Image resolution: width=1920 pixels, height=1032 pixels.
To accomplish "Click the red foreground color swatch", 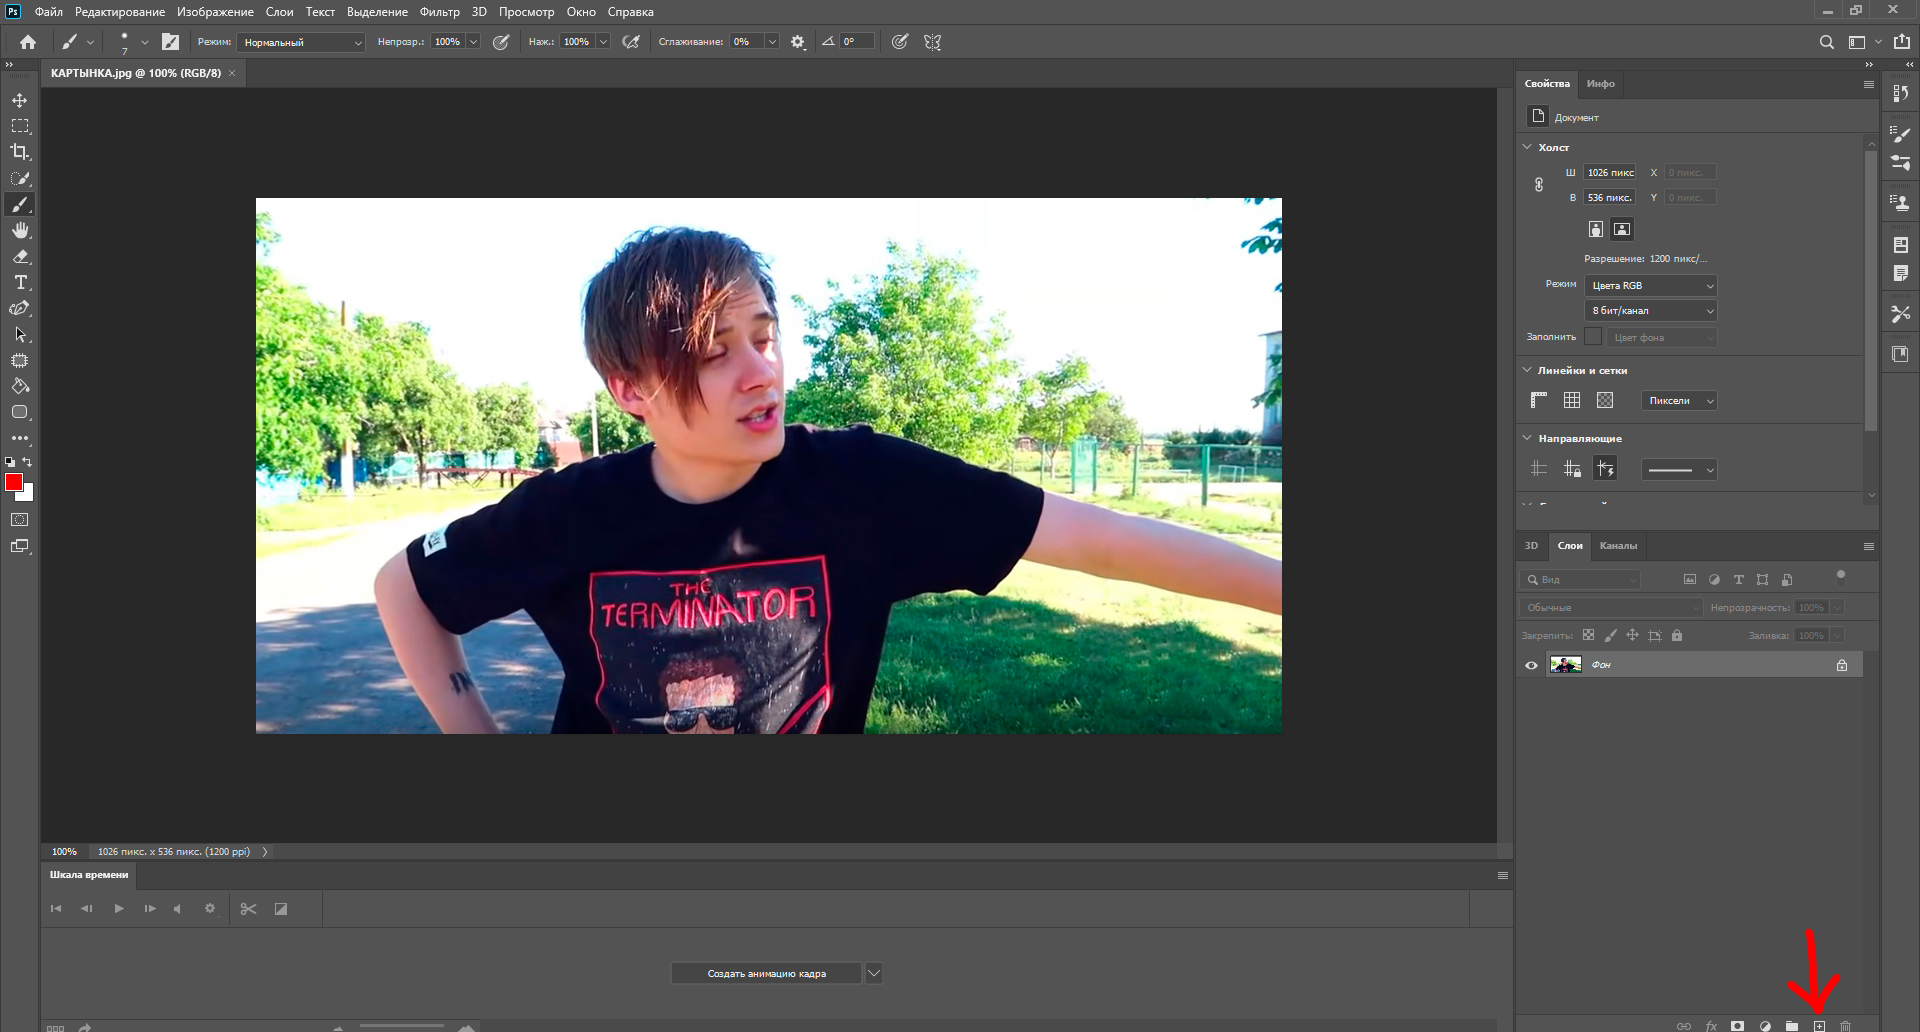I will (x=13, y=482).
